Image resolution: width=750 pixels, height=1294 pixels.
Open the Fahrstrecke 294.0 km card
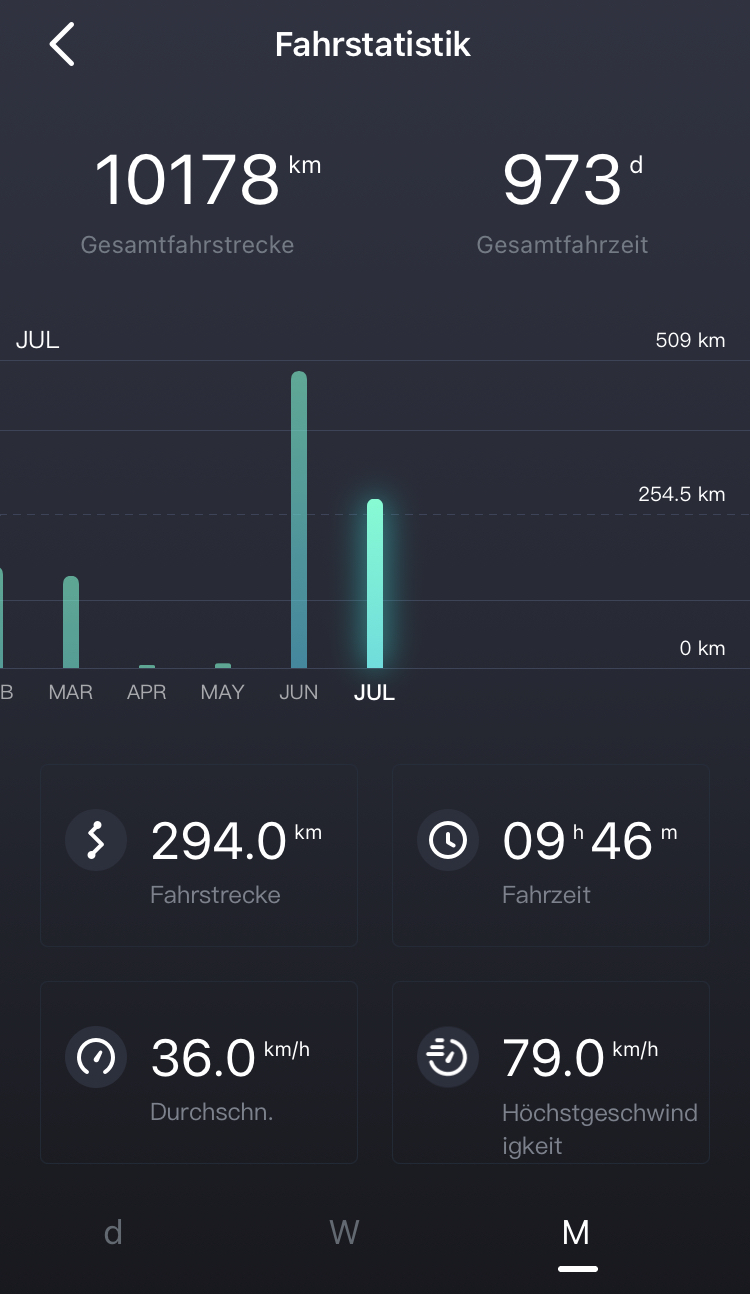[x=199, y=855]
